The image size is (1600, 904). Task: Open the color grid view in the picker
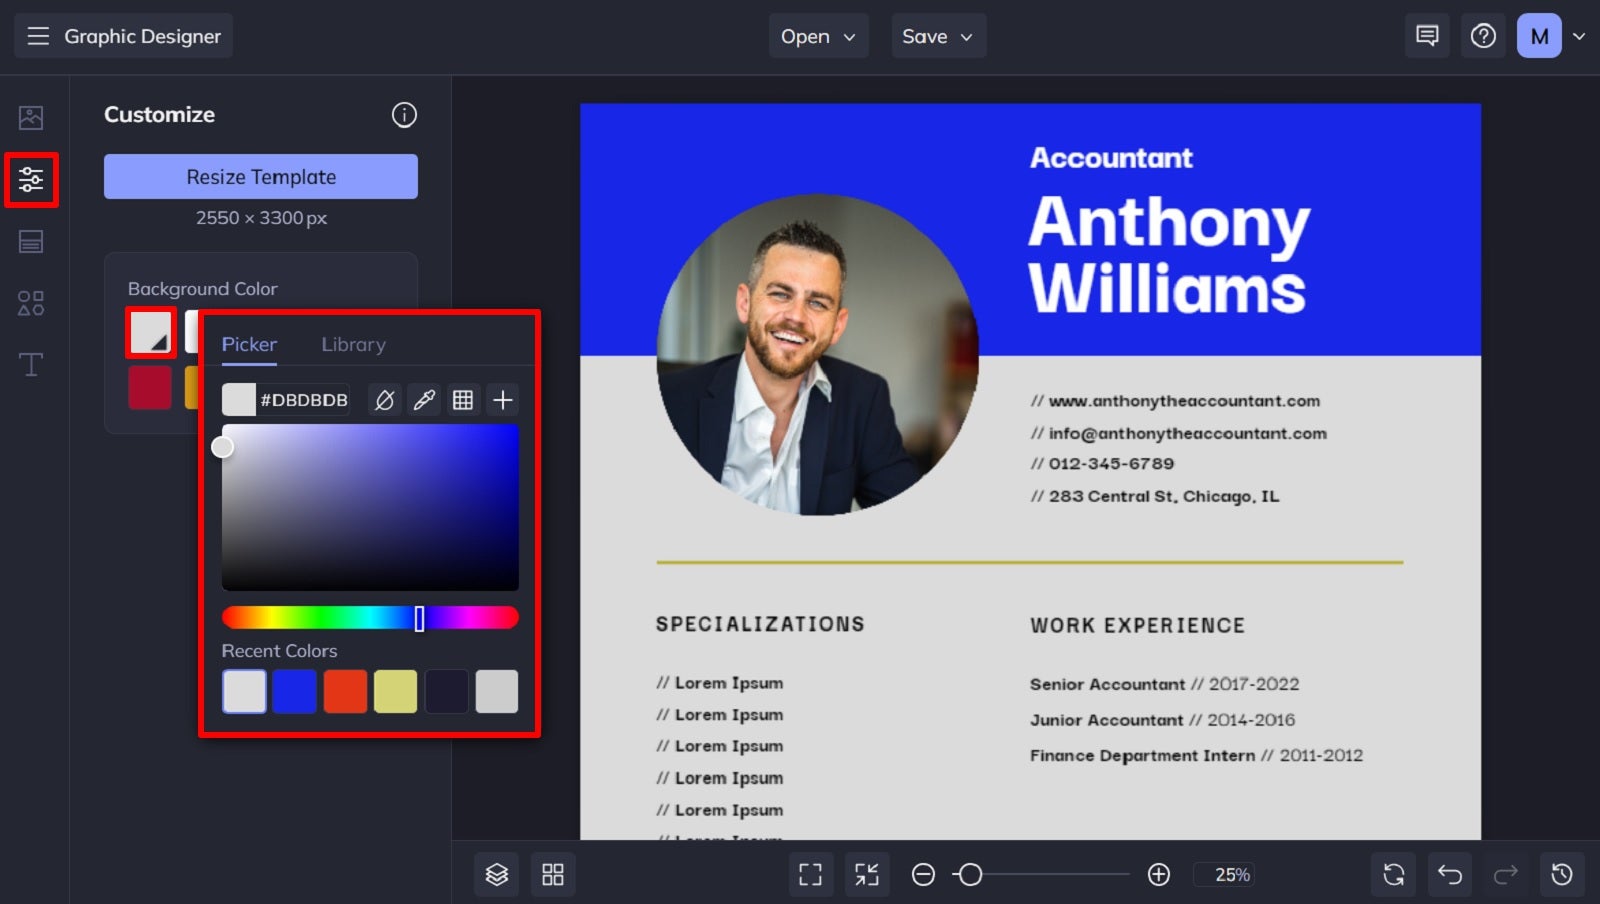[463, 399]
